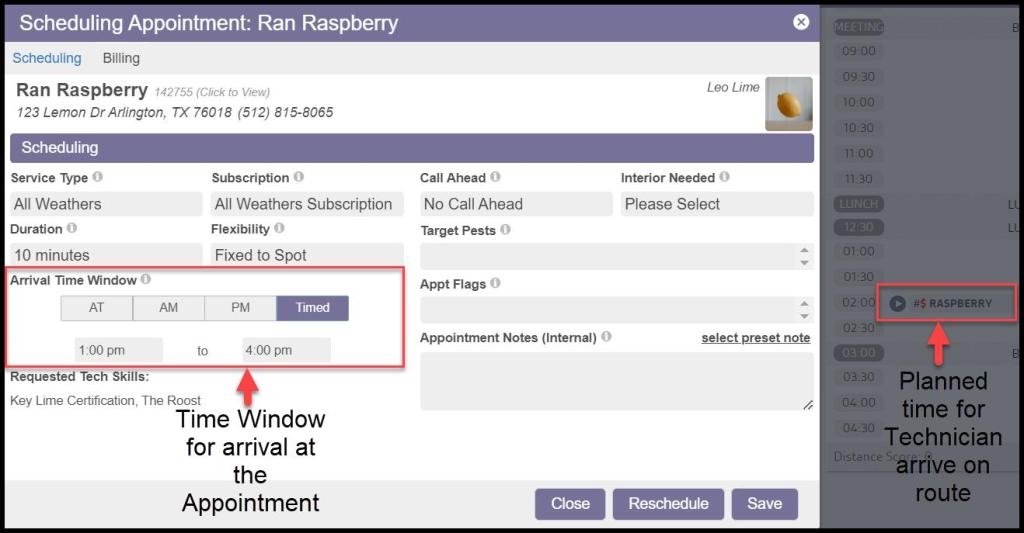Switch to the Billing tab
This screenshot has width=1024, height=533.
click(x=121, y=58)
